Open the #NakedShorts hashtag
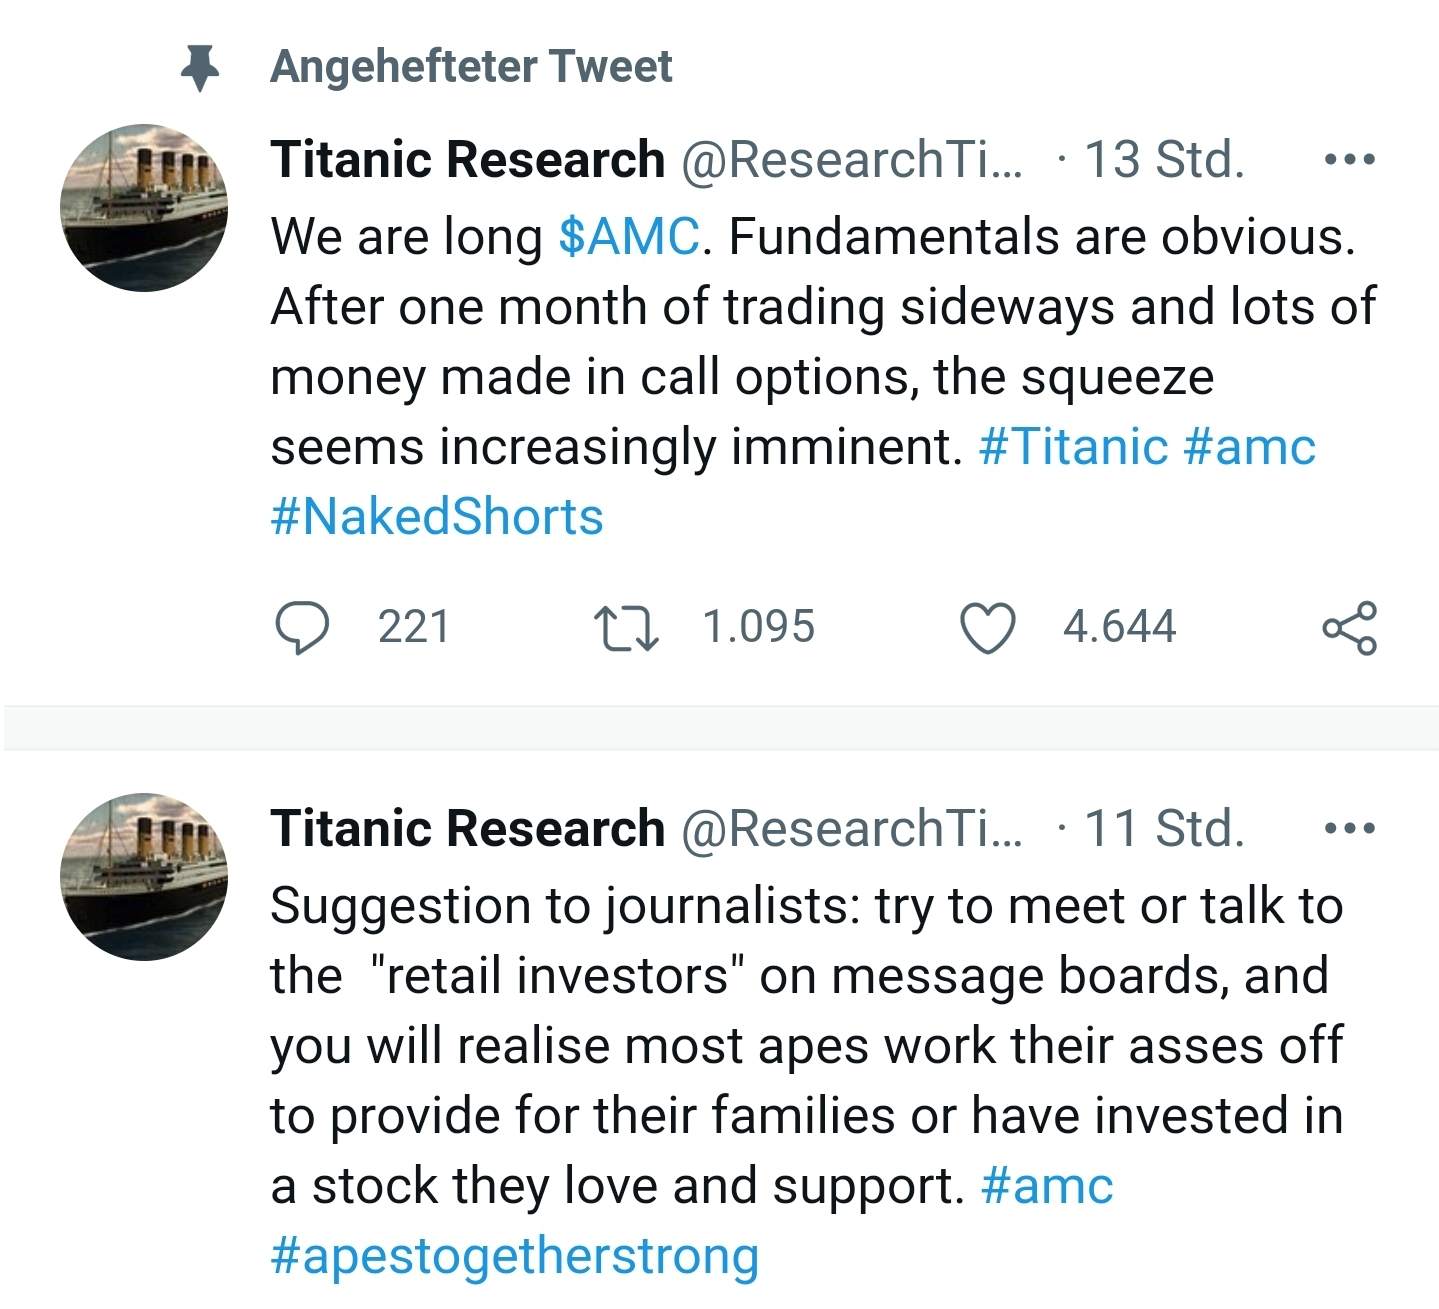 click(x=436, y=516)
